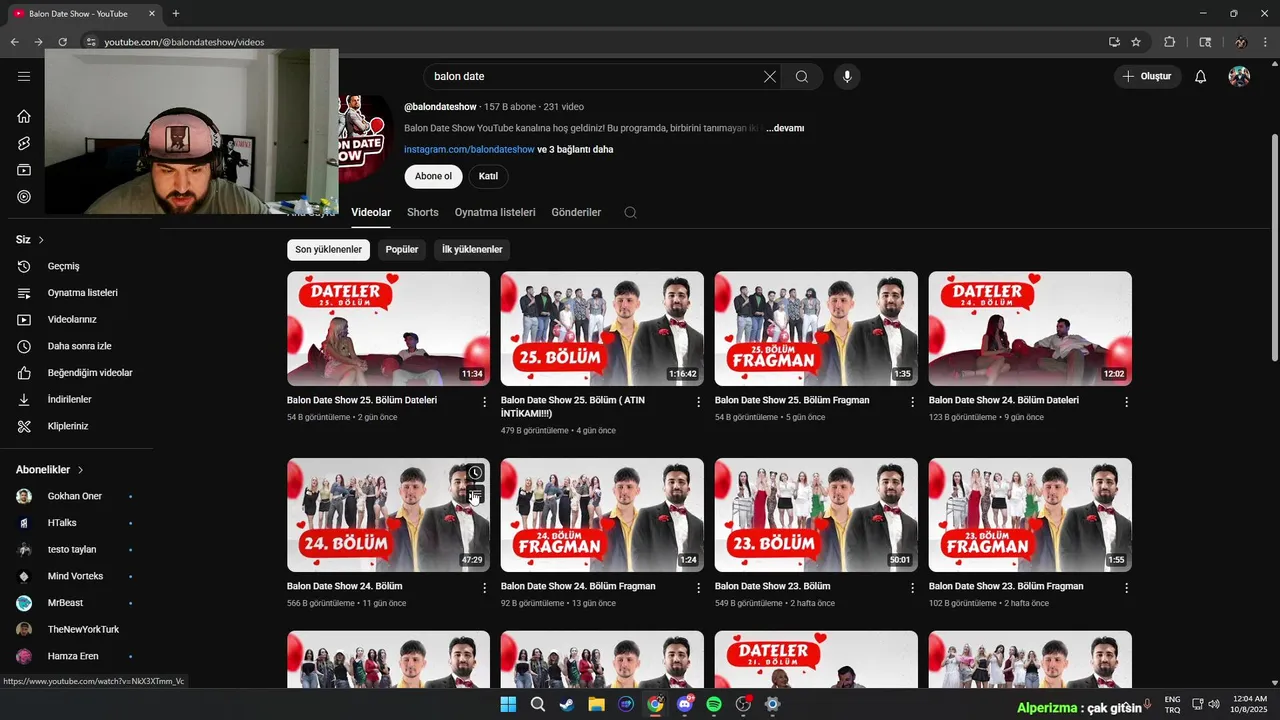Filter videos by İlk yüklenenler chip
1280x720 pixels.
pyautogui.click(x=472, y=249)
